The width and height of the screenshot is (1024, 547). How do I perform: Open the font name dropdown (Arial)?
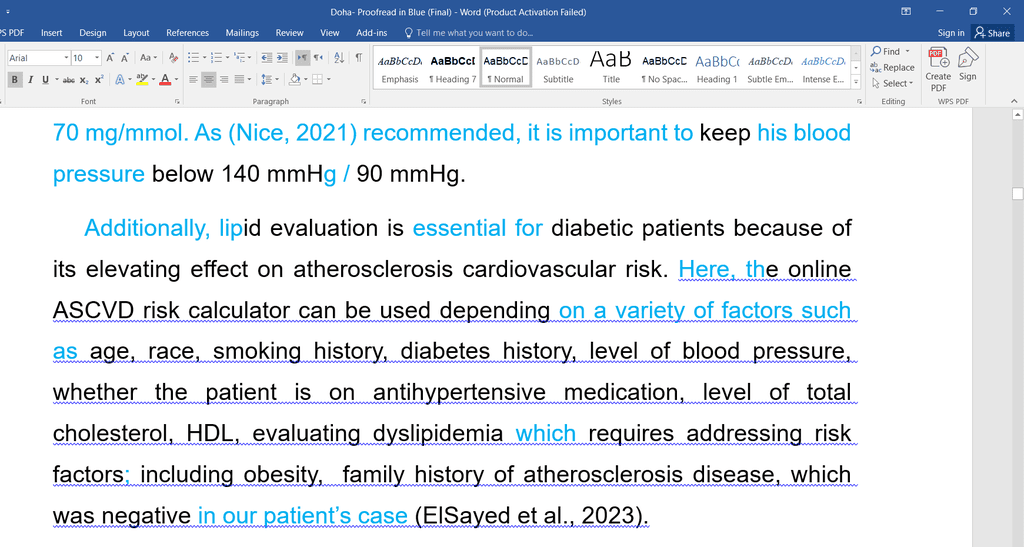66,58
